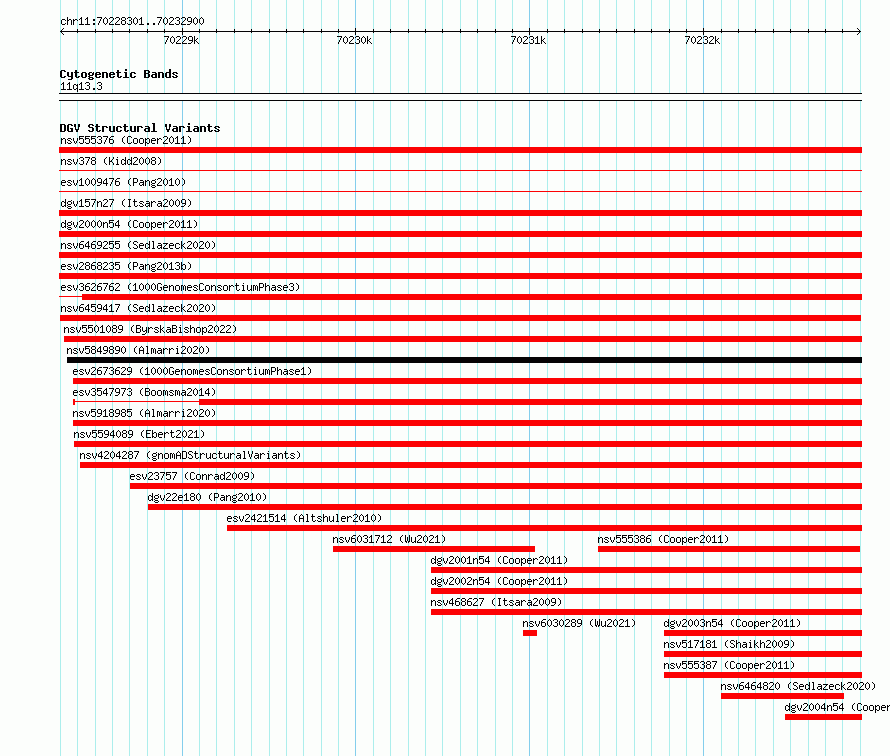This screenshot has height=756, width=890.
Task: Click the 70230k ruler marker
Action: point(354,40)
